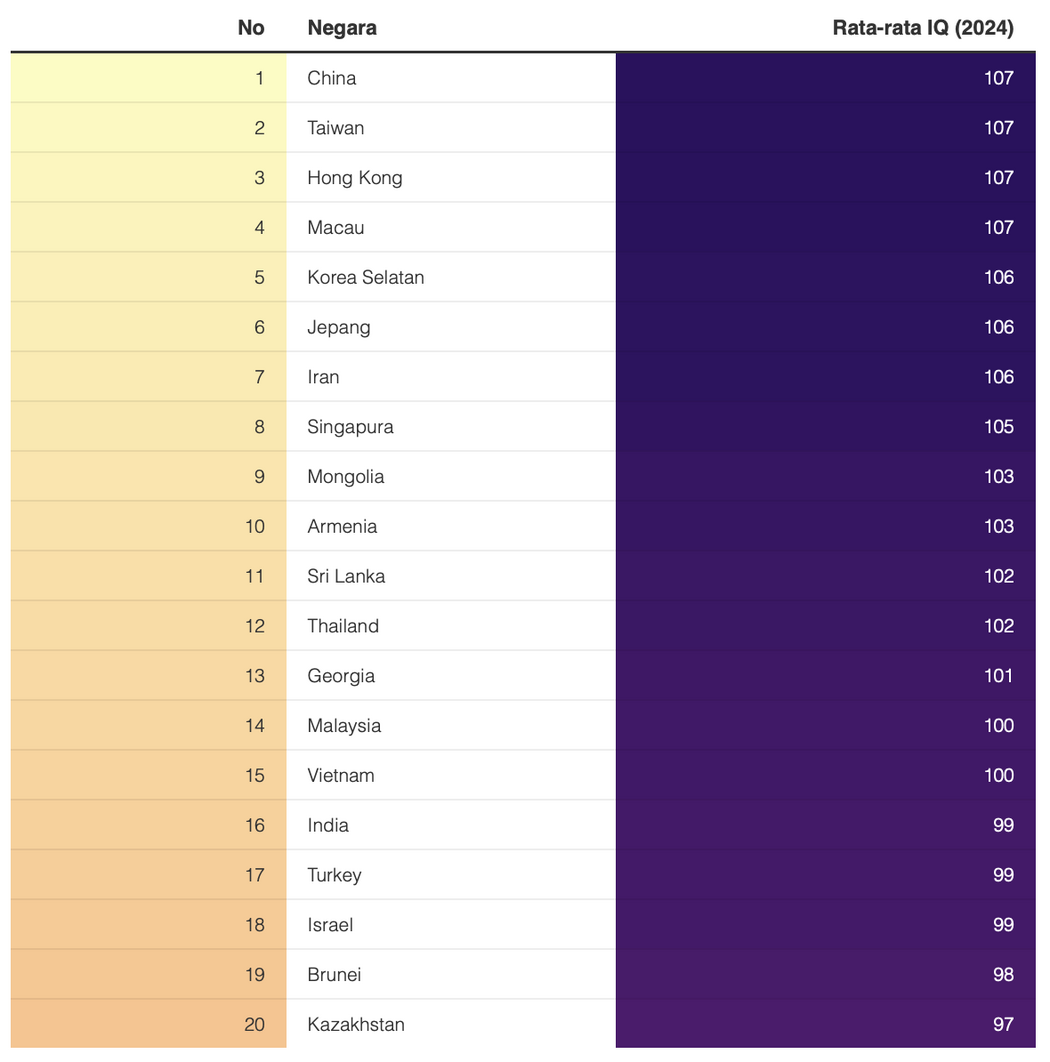Select the Sri Lanka entry
This screenshot has width=1050, height=1062.
tap(451, 576)
